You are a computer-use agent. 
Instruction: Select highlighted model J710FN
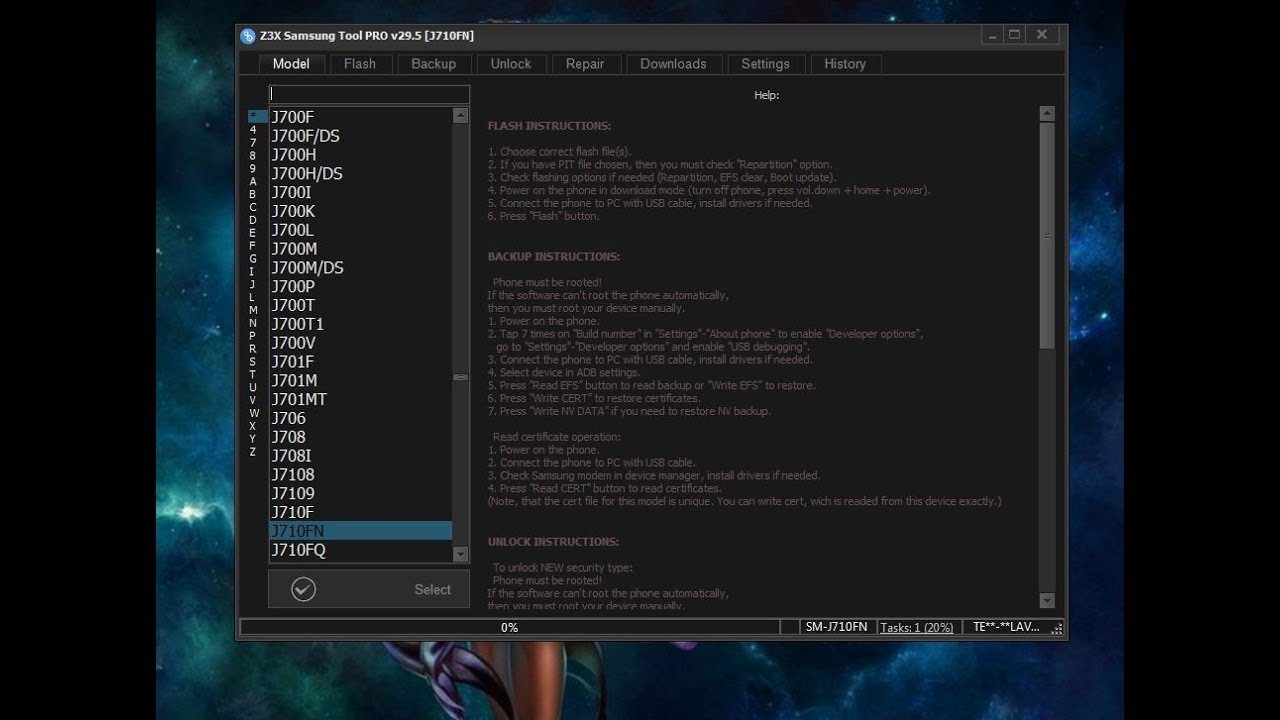tap(360, 531)
